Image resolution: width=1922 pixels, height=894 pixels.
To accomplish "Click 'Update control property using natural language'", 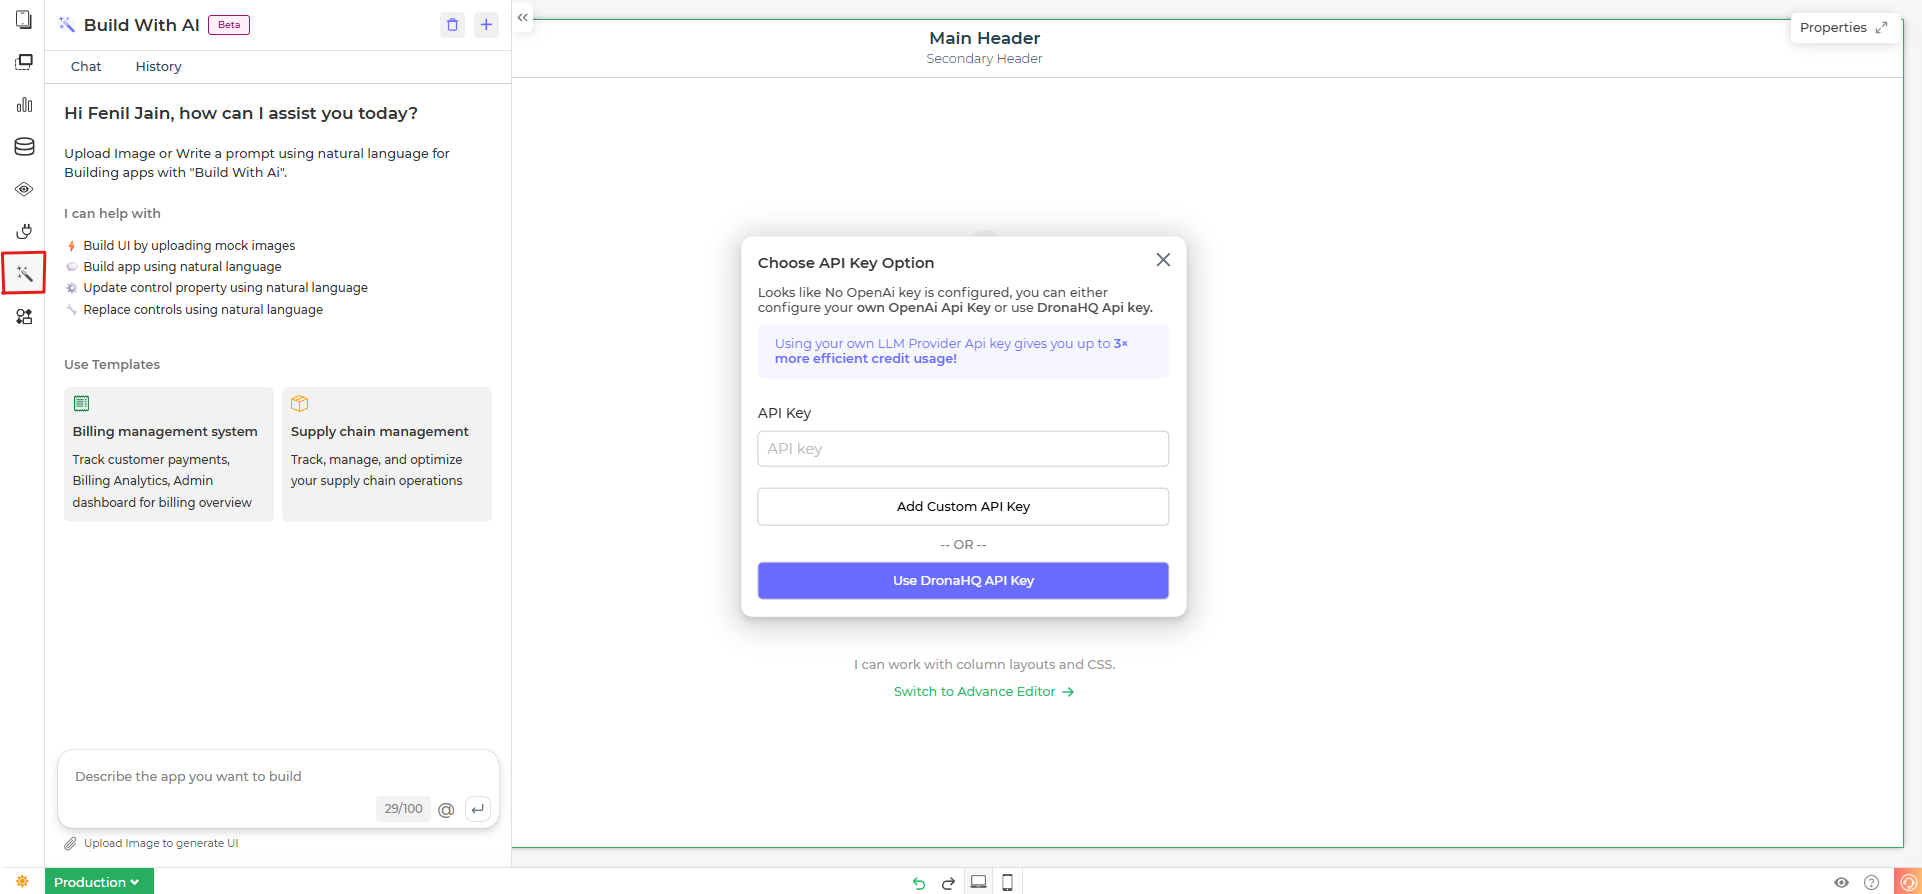I will point(225,288).
